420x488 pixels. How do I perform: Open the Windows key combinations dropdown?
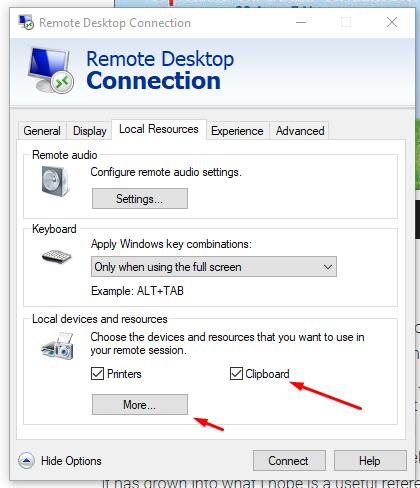(214, 267)
